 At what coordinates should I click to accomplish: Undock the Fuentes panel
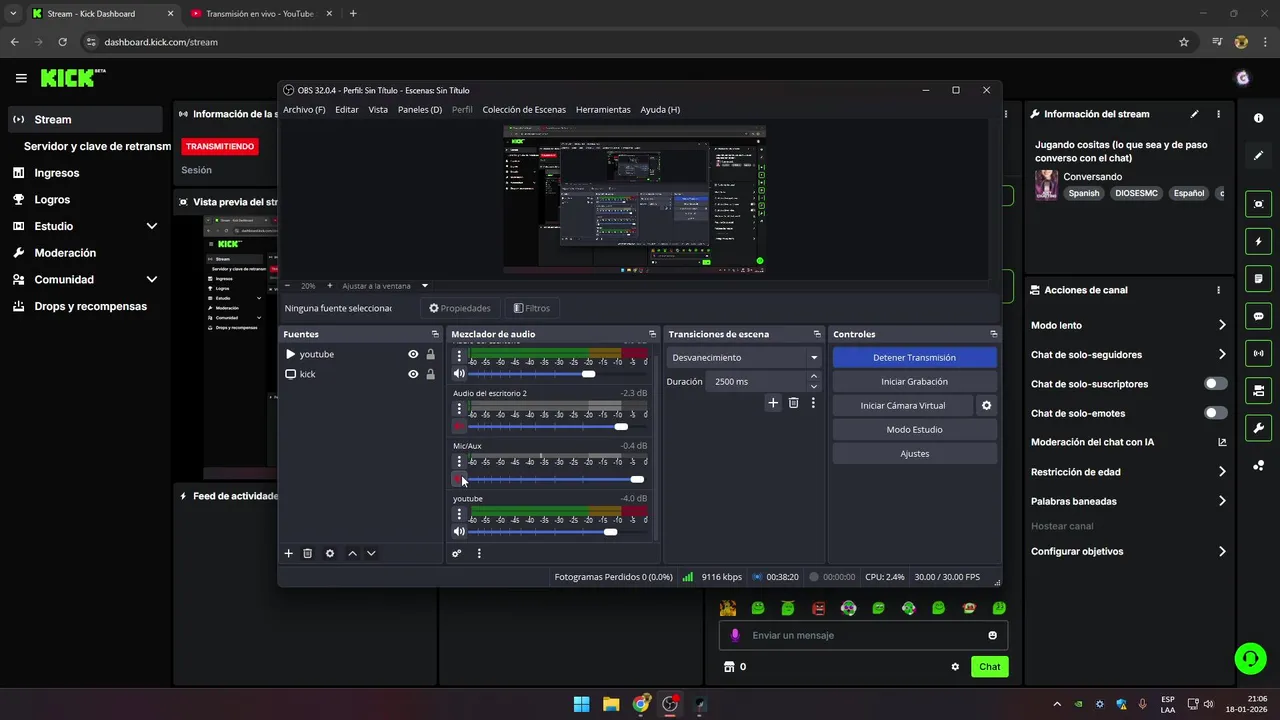435,334
